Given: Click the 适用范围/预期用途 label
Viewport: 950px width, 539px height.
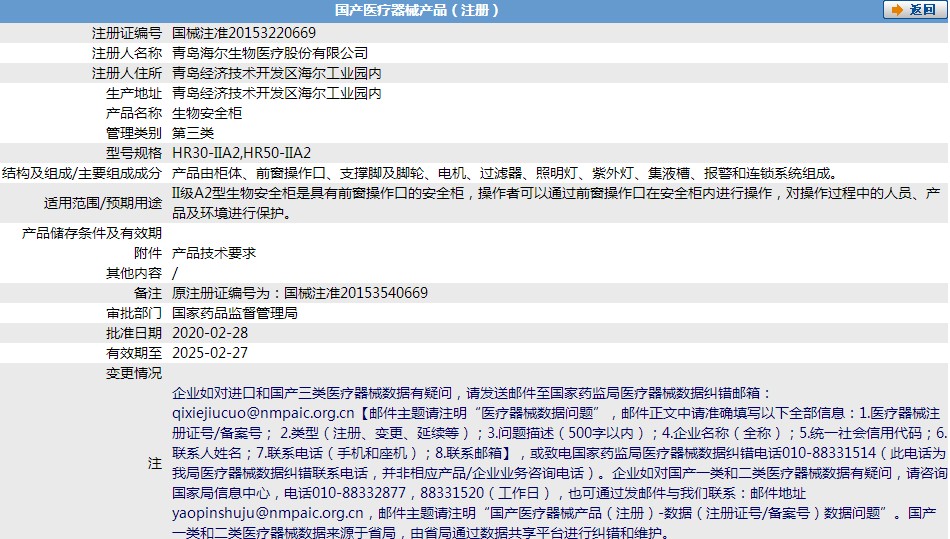Looking at the screenshot, I should (x=103, y=203).
